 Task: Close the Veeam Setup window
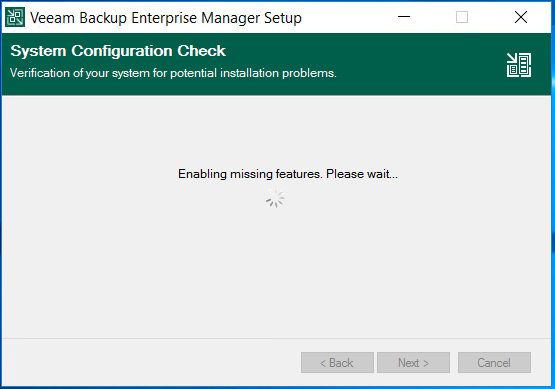pos(521,17)
